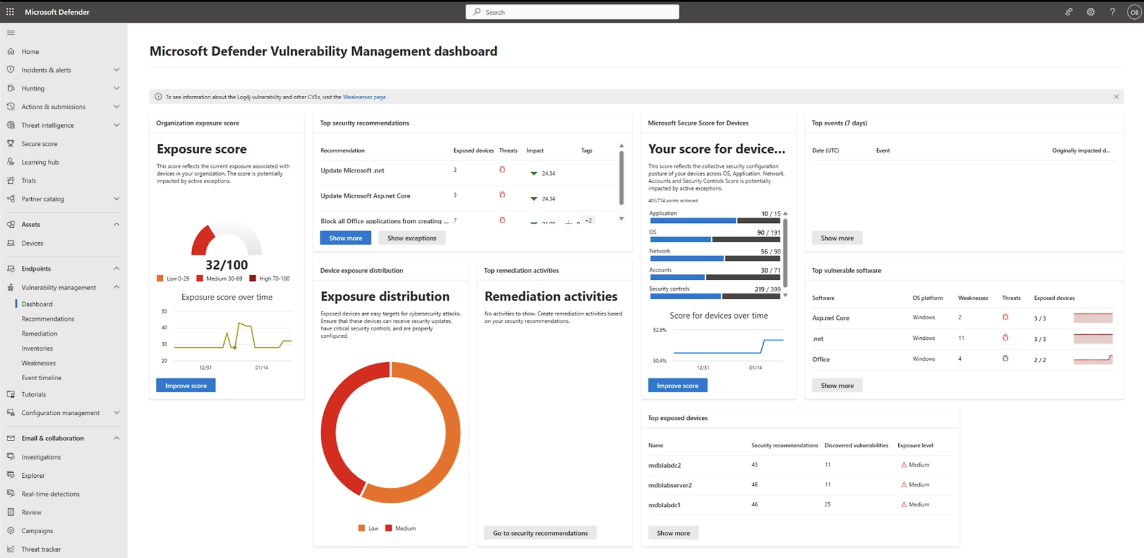The image size is (1144, 558).
Task: Collapse the Endpoints section chevron
Action: [x=117, y=268]
